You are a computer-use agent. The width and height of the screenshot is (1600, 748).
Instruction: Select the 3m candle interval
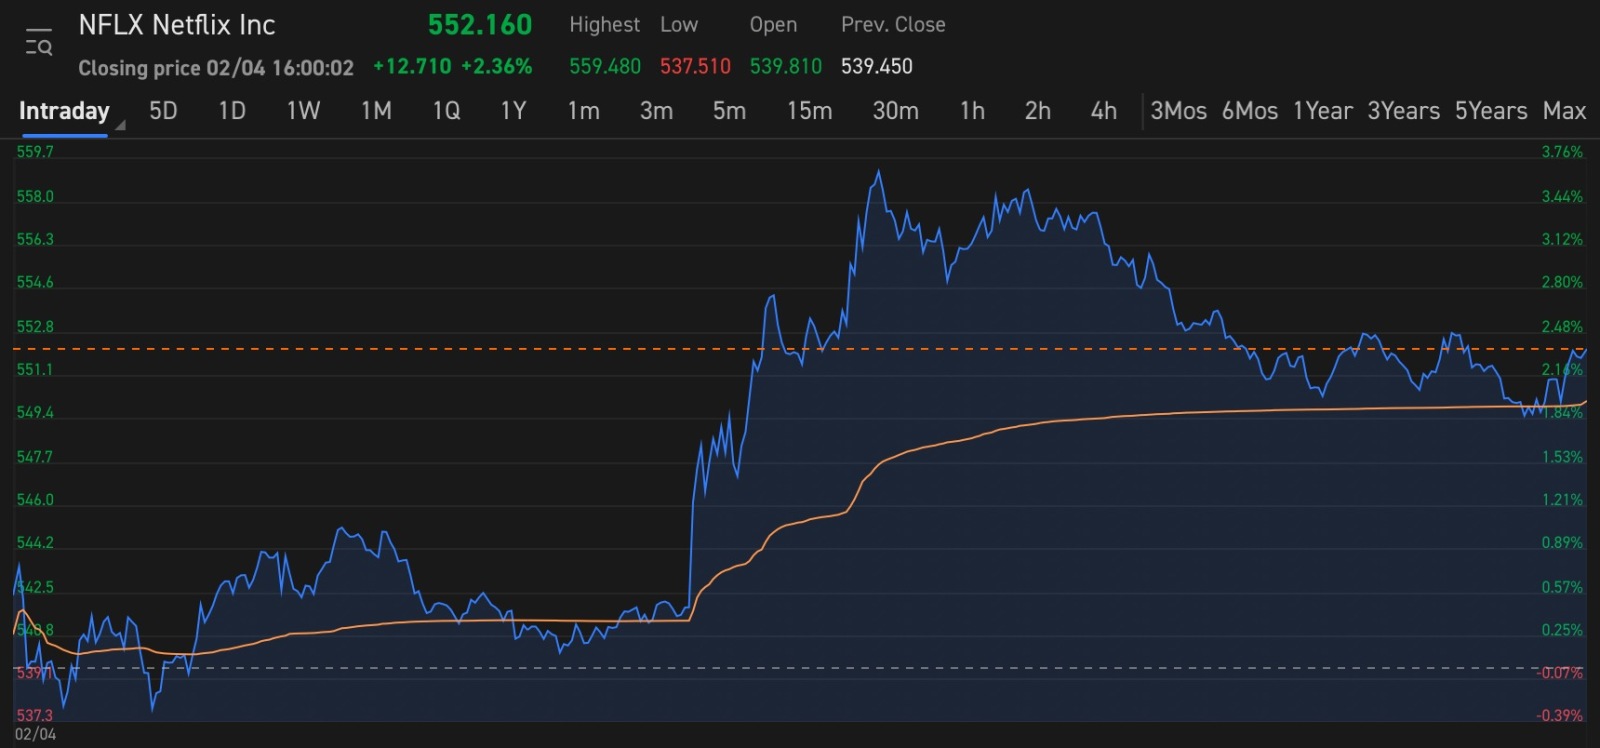click(x=656, y=111)
